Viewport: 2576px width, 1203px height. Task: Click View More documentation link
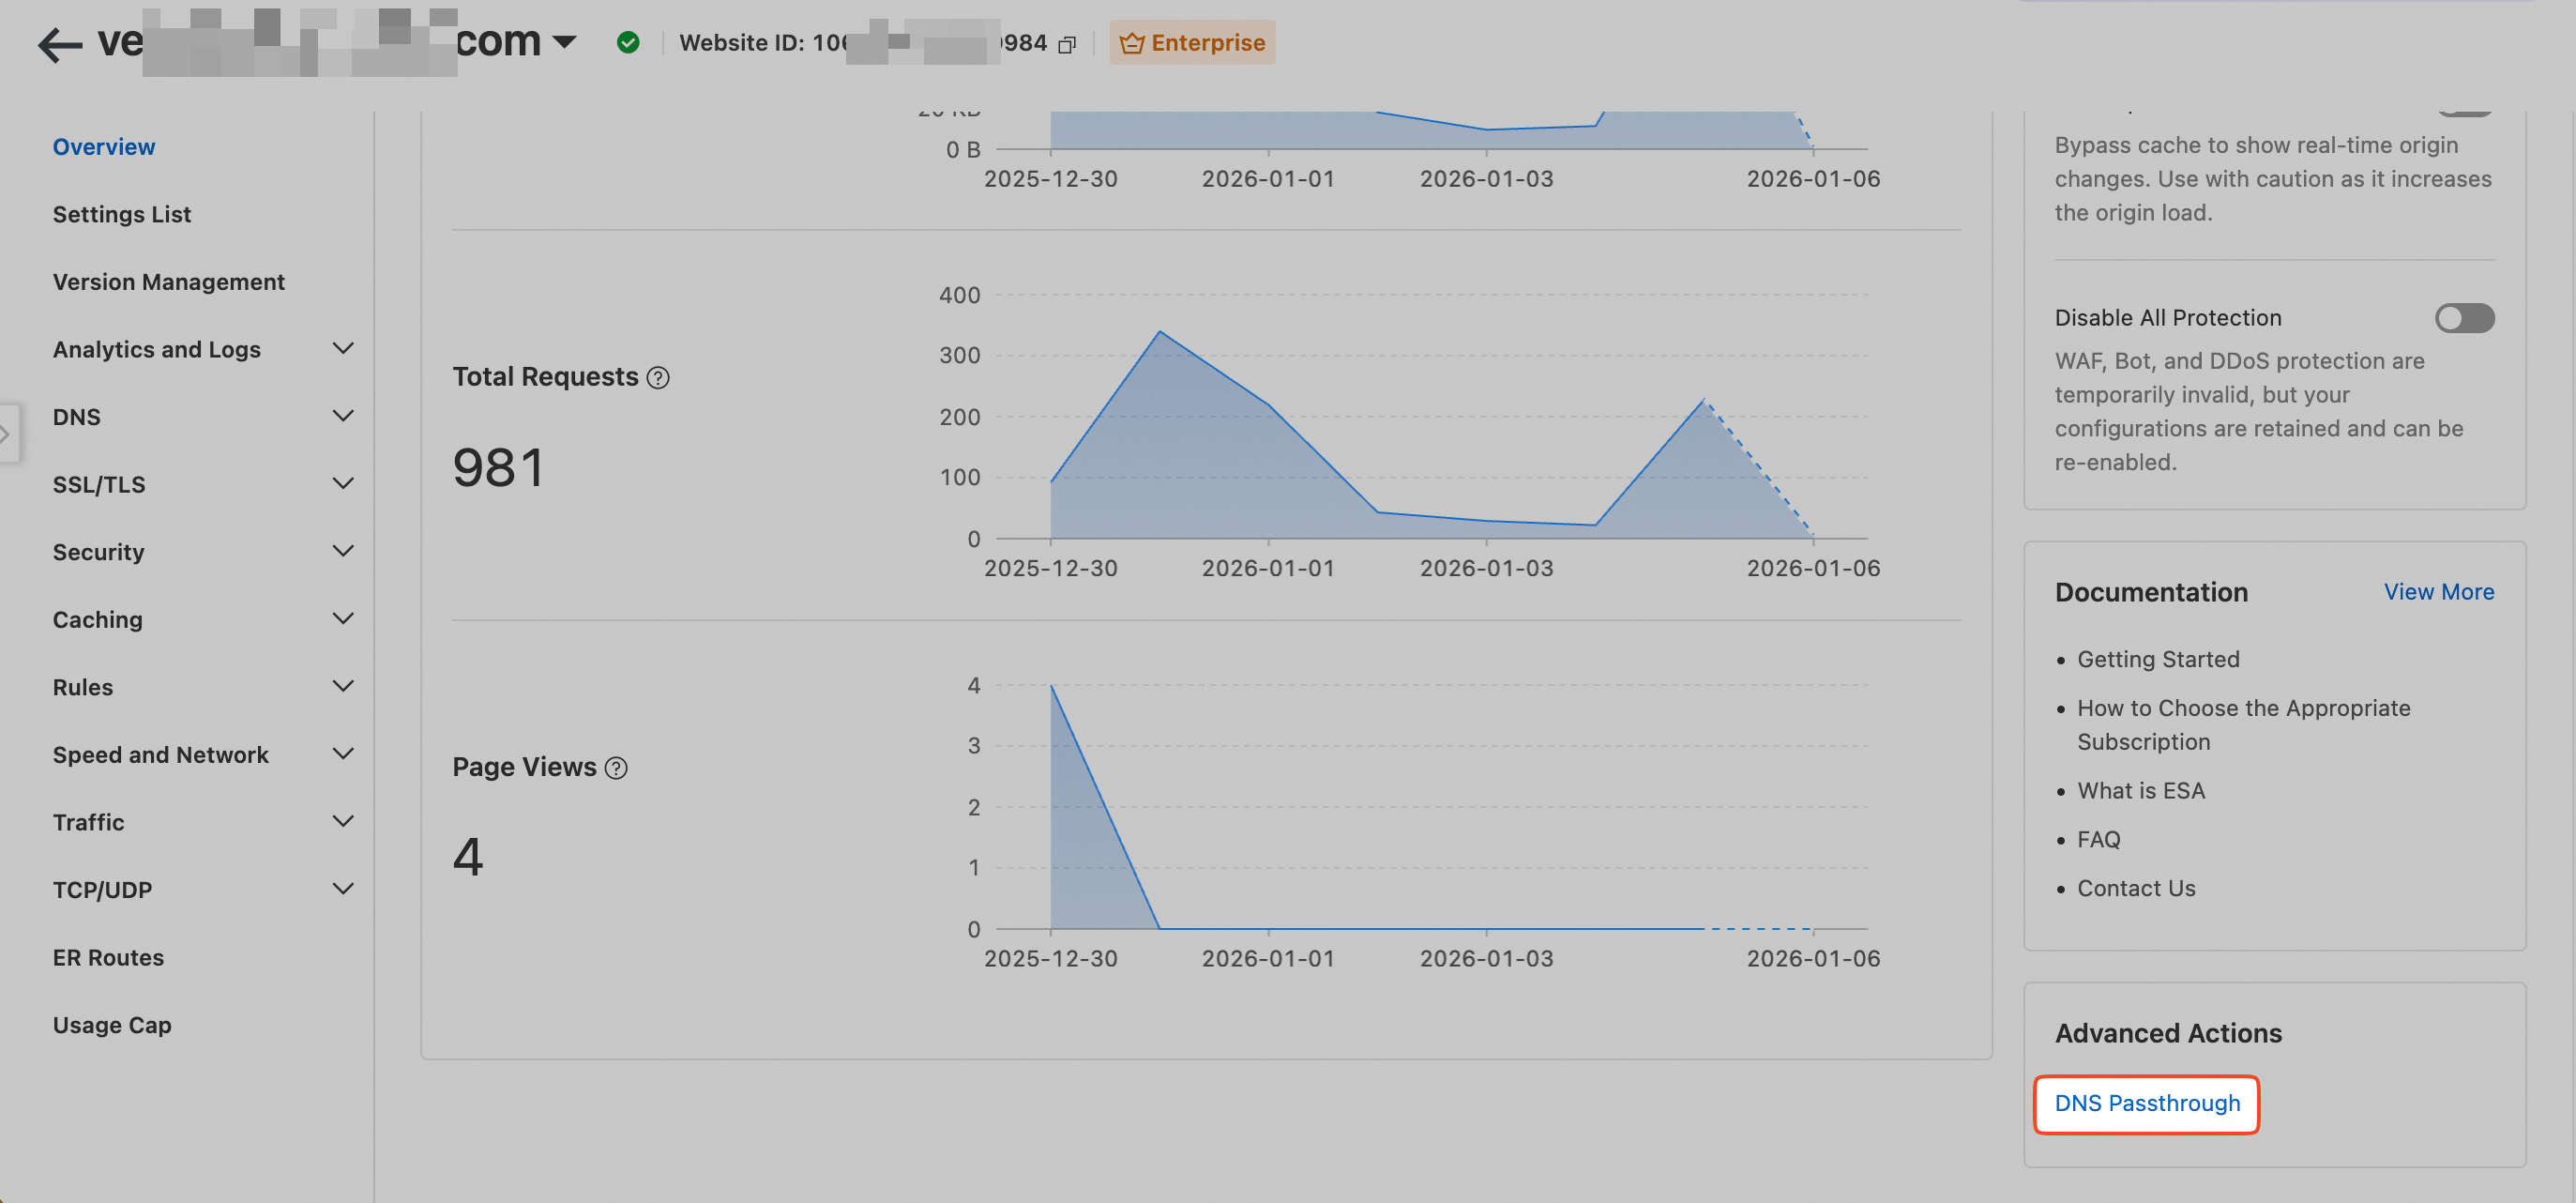tap(2438, 592)
